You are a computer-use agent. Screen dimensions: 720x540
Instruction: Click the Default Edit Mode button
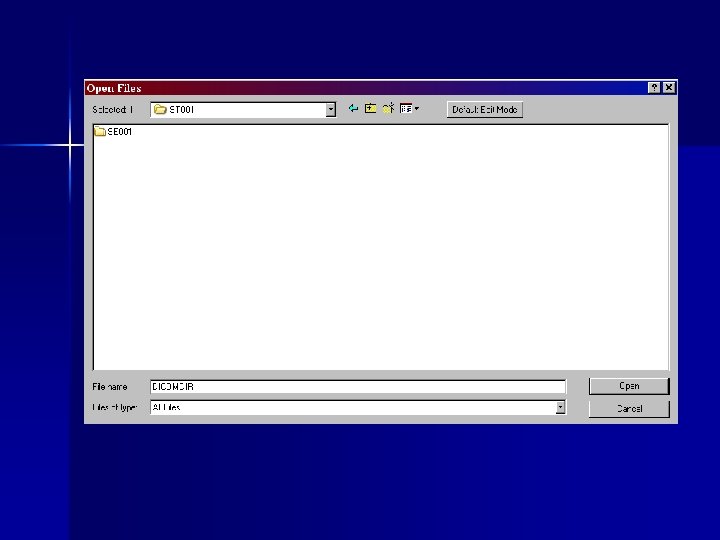(x=484, y=110)
